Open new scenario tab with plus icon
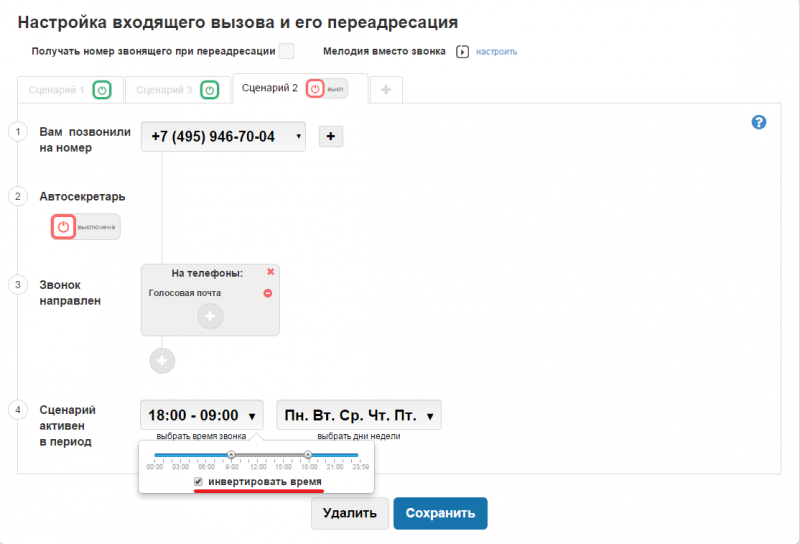Image resolution: width=800 pixels, height=544 pixels. coord(386,90)
